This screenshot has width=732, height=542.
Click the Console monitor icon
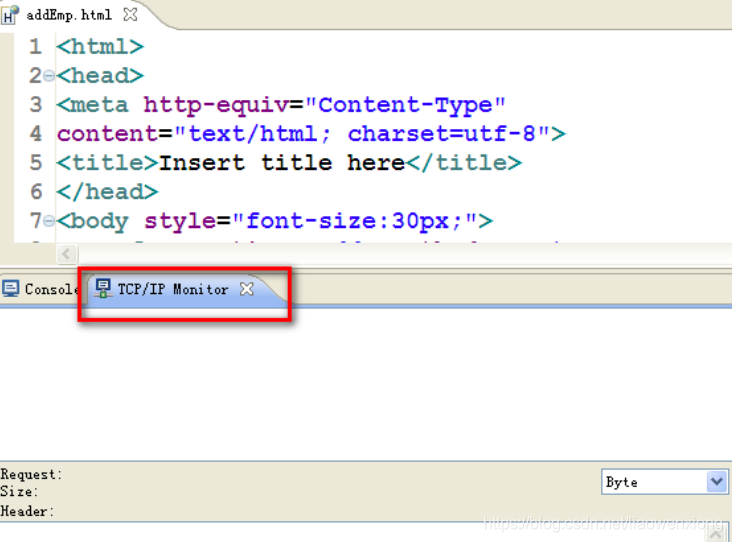coord(11,289)
